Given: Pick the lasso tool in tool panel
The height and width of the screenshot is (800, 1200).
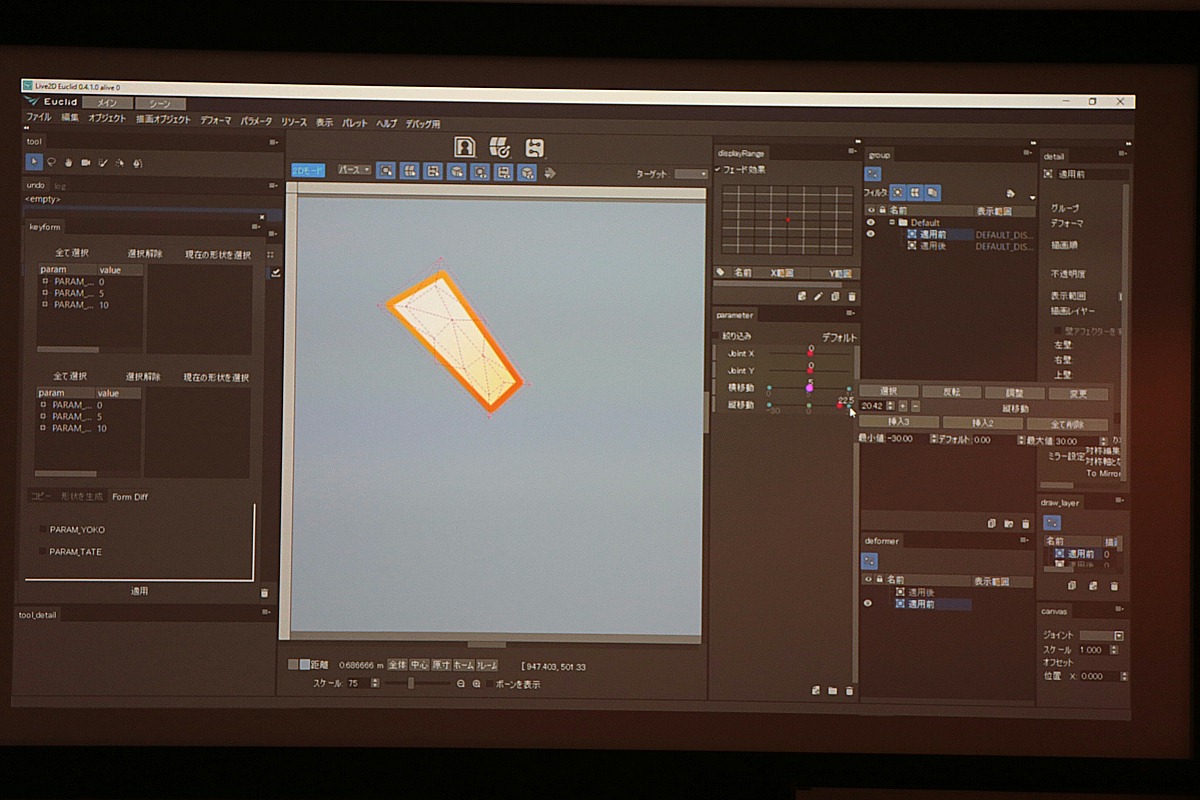Looking at the screenshot, I should pos(50,162).
